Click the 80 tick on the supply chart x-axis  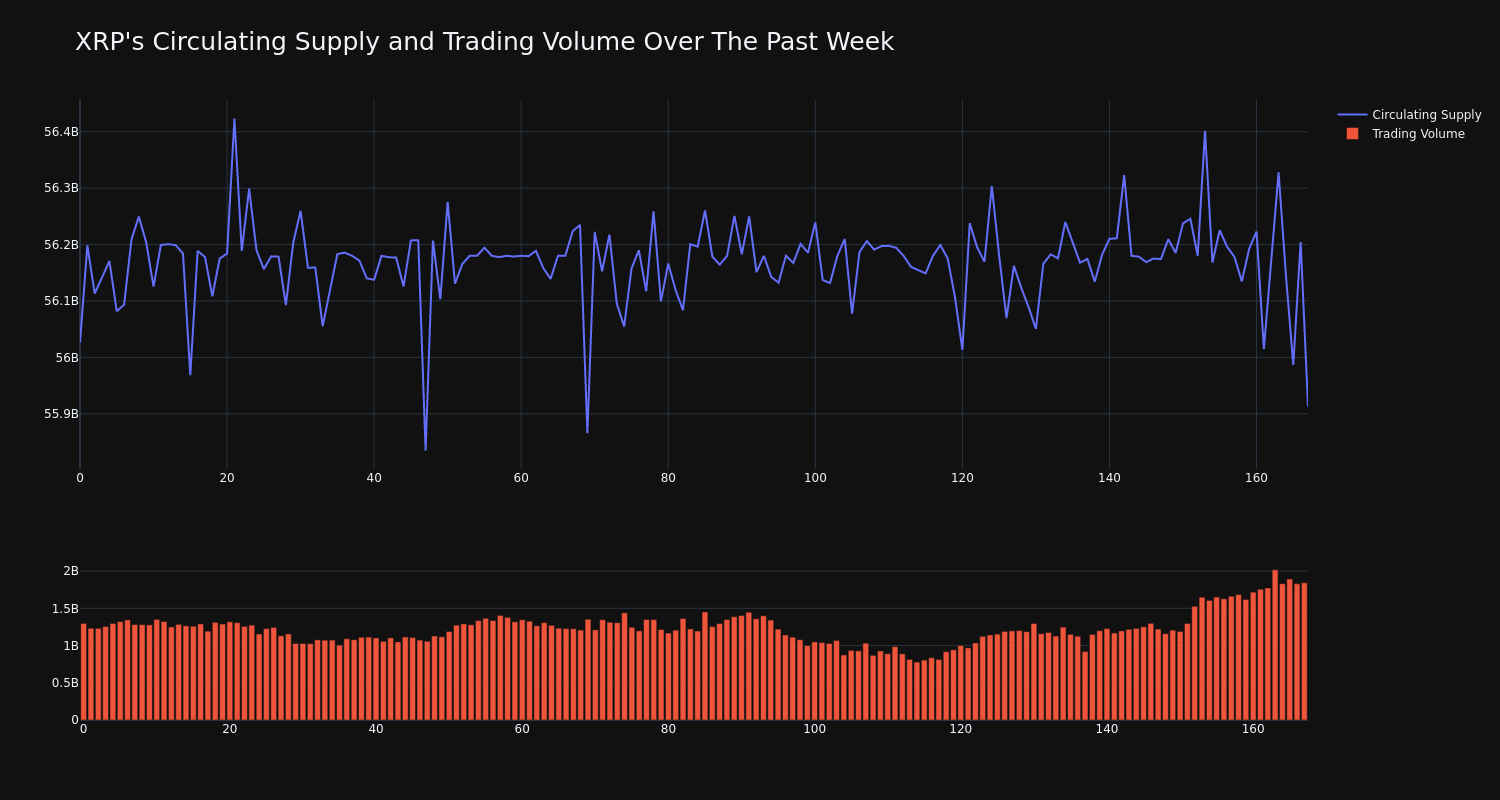[668, 478]
